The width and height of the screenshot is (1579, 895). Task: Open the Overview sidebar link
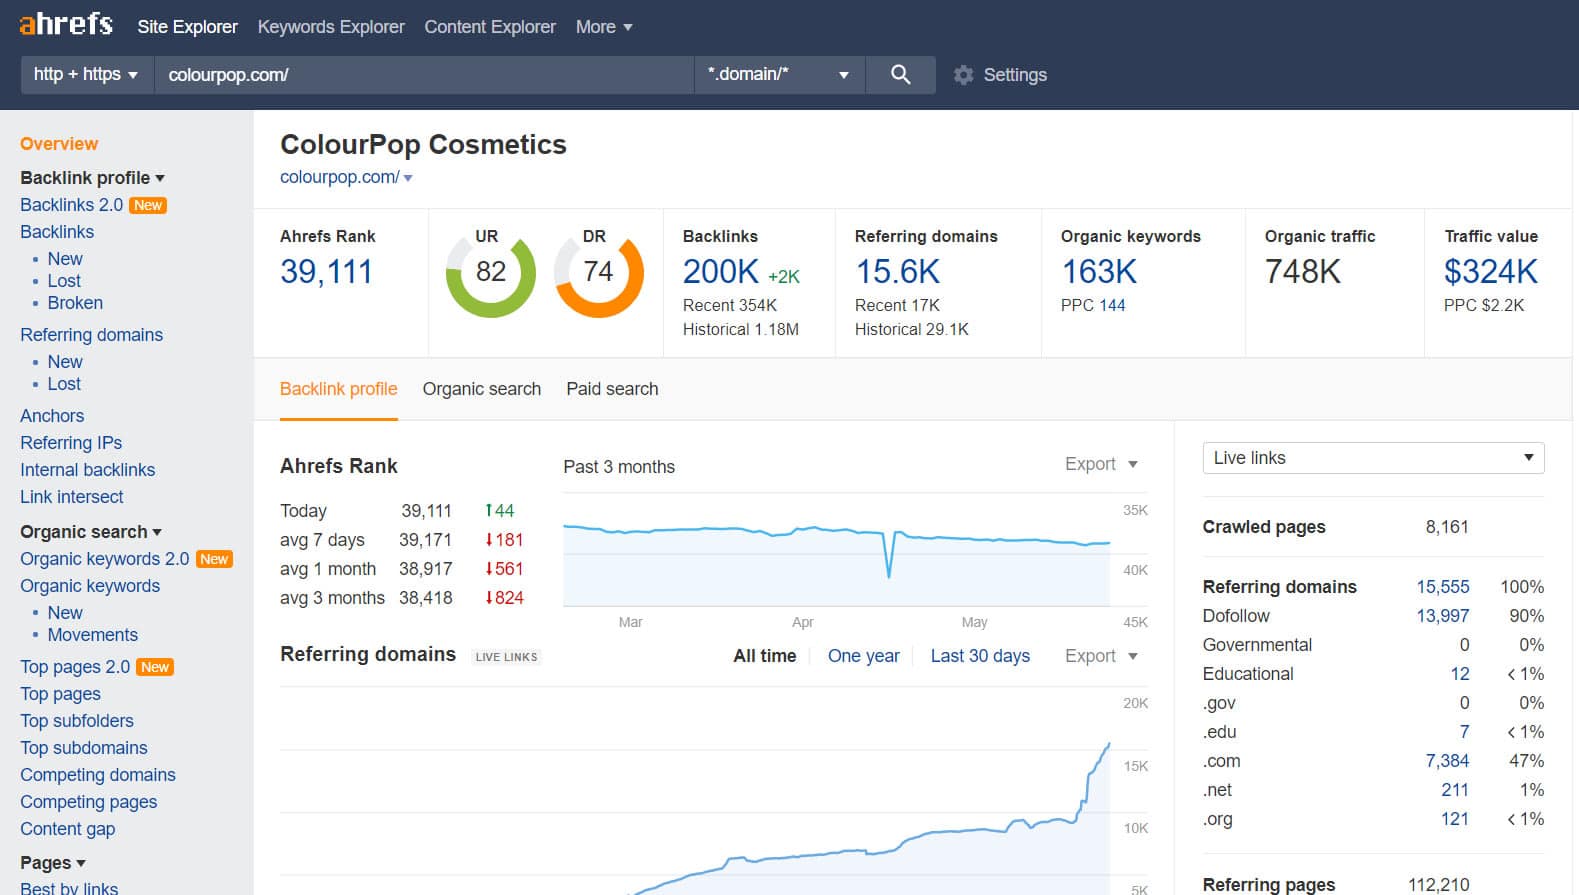59,144
